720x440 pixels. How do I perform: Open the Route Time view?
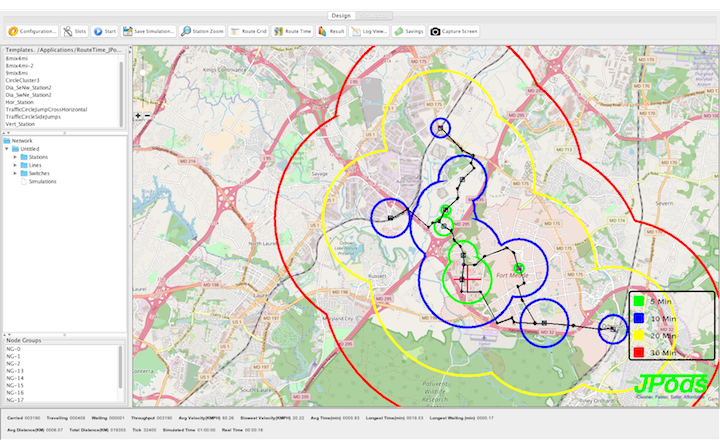pyautogui.click(x=293, y=31)
